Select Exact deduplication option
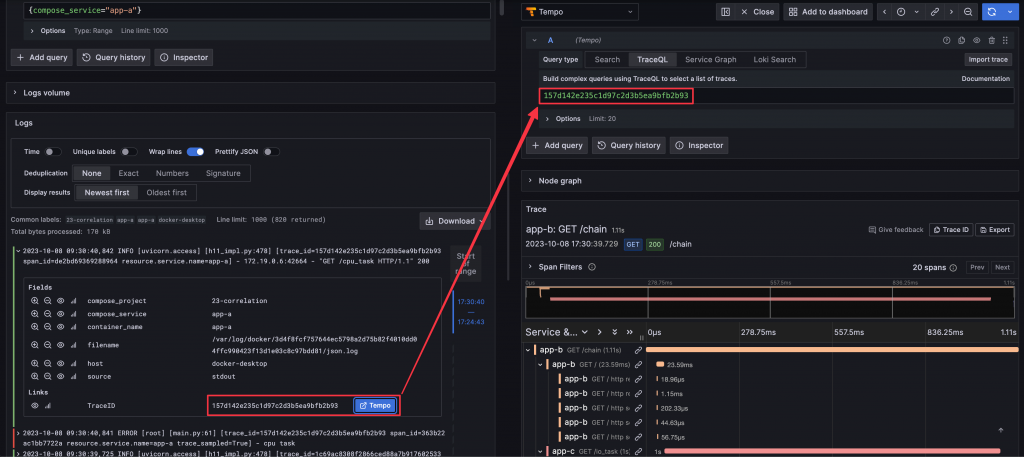 click(x=129, y=173)
